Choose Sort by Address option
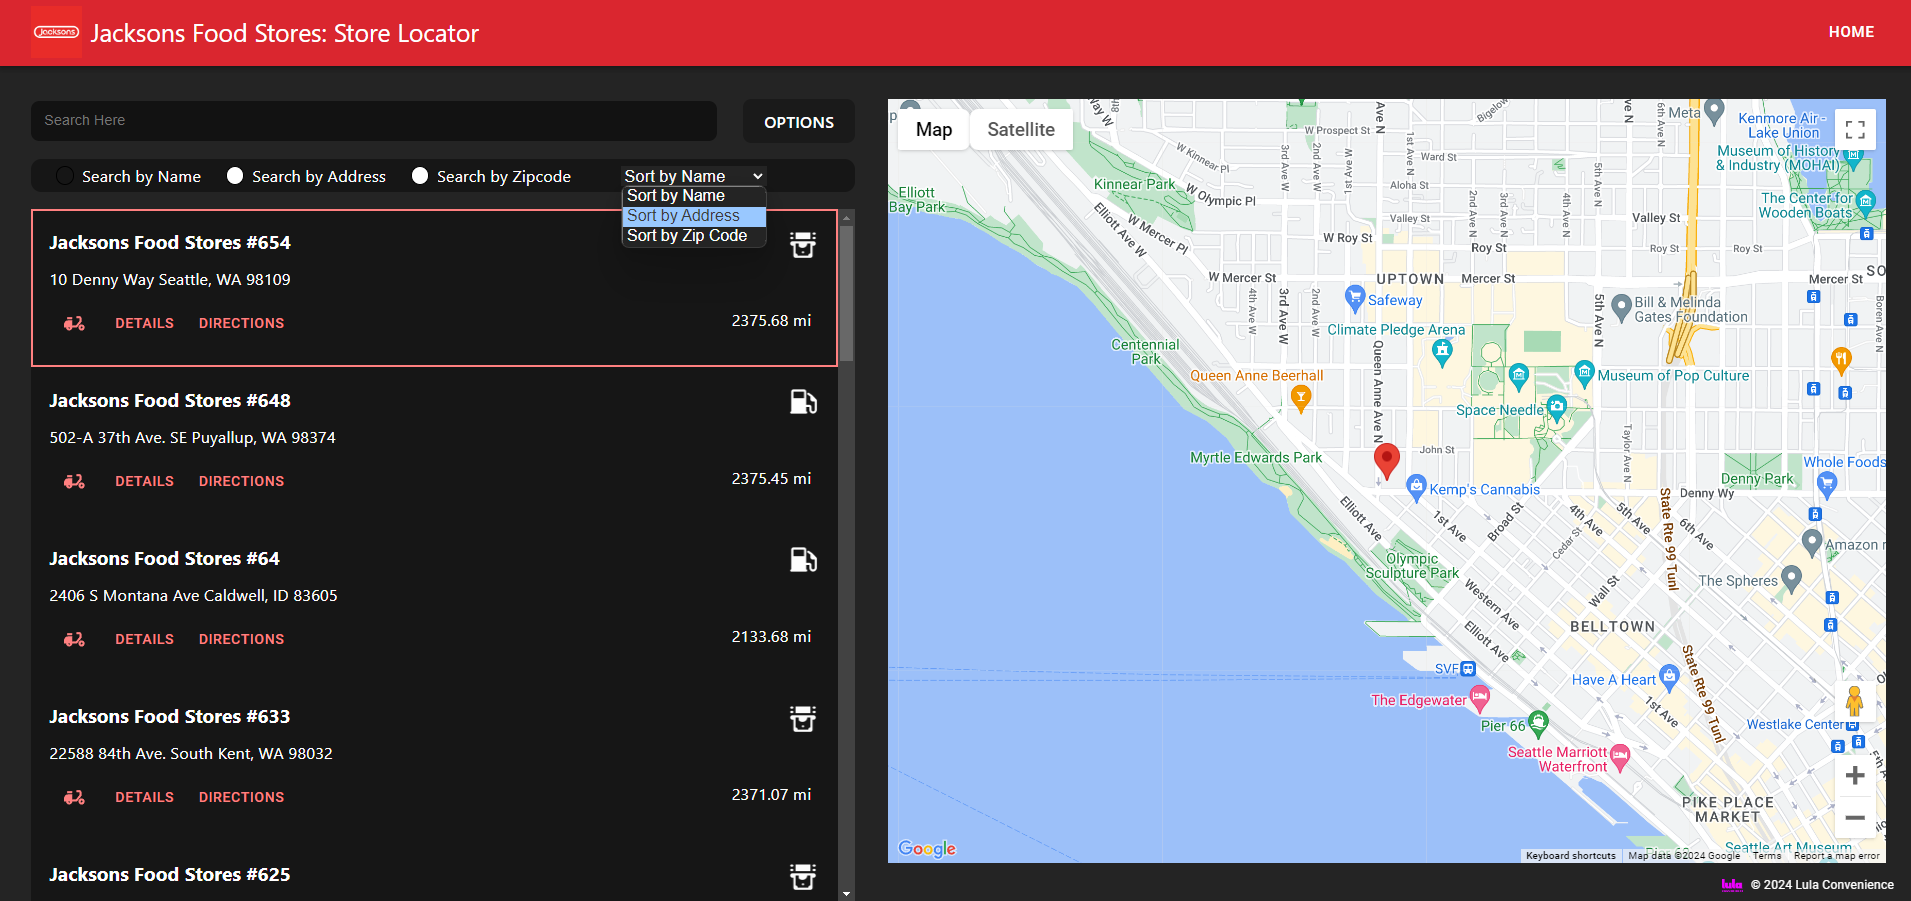This screenshot has height=901, width=1911. [694, 216]
